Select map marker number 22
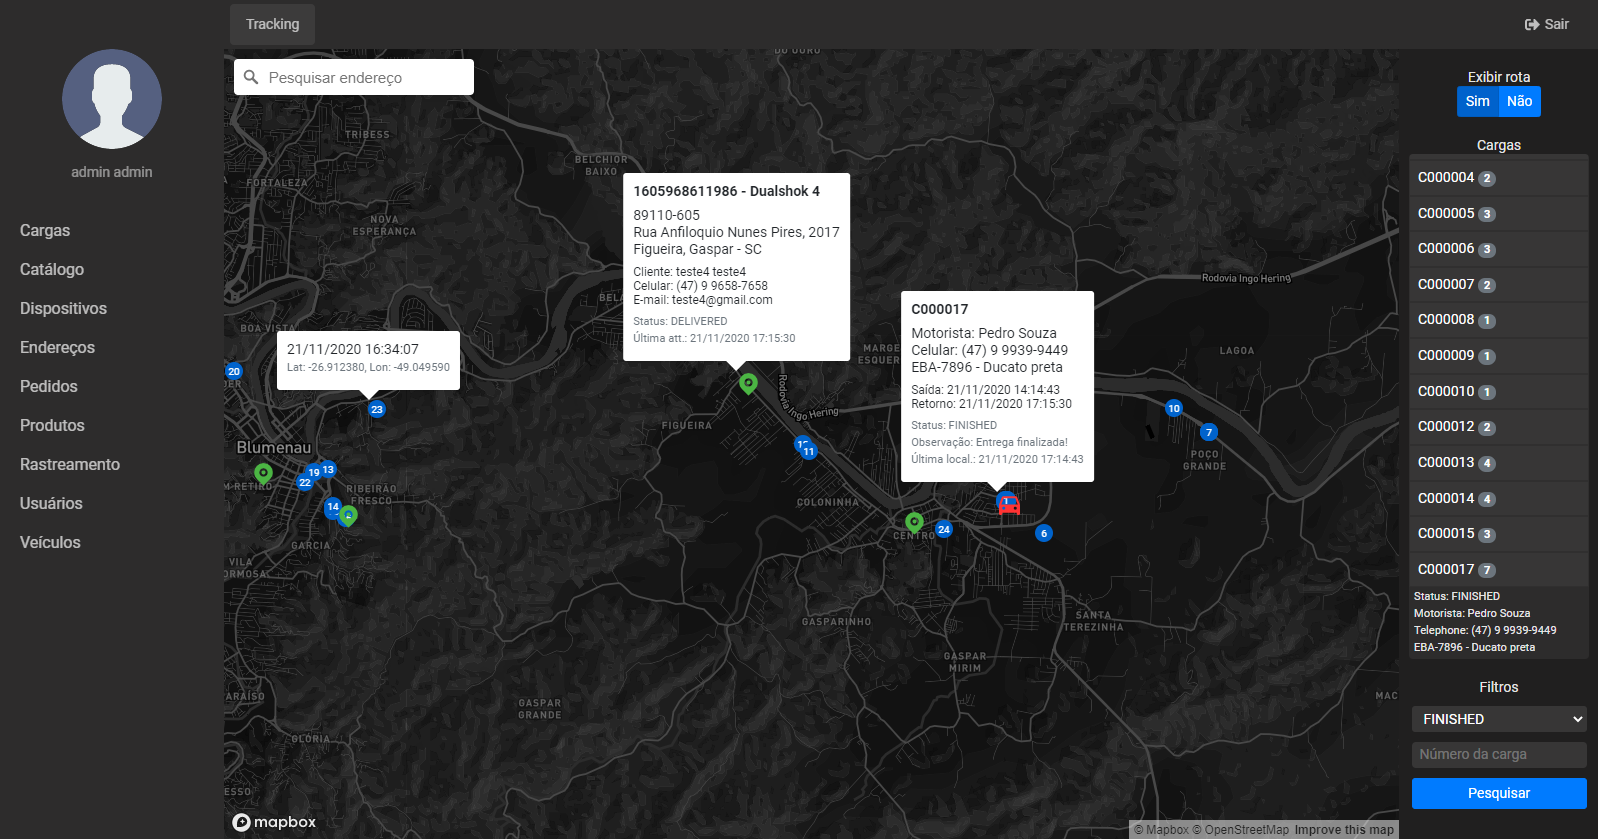 (305, 482)
